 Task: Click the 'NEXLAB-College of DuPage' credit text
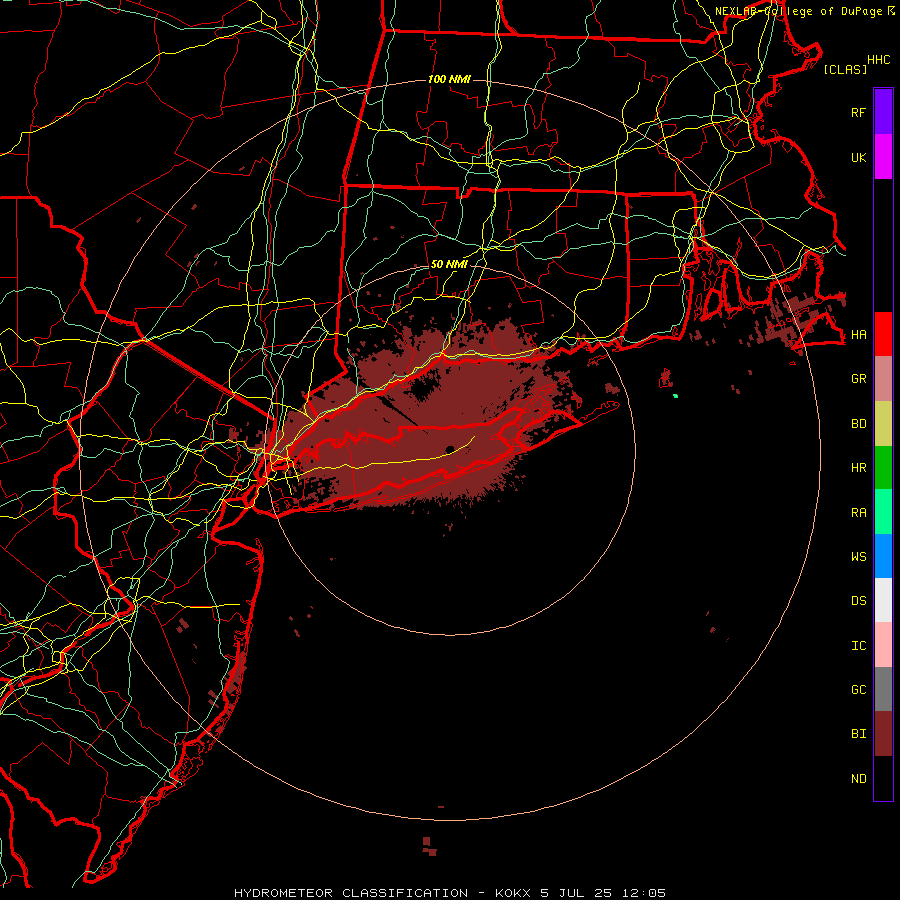797,11
